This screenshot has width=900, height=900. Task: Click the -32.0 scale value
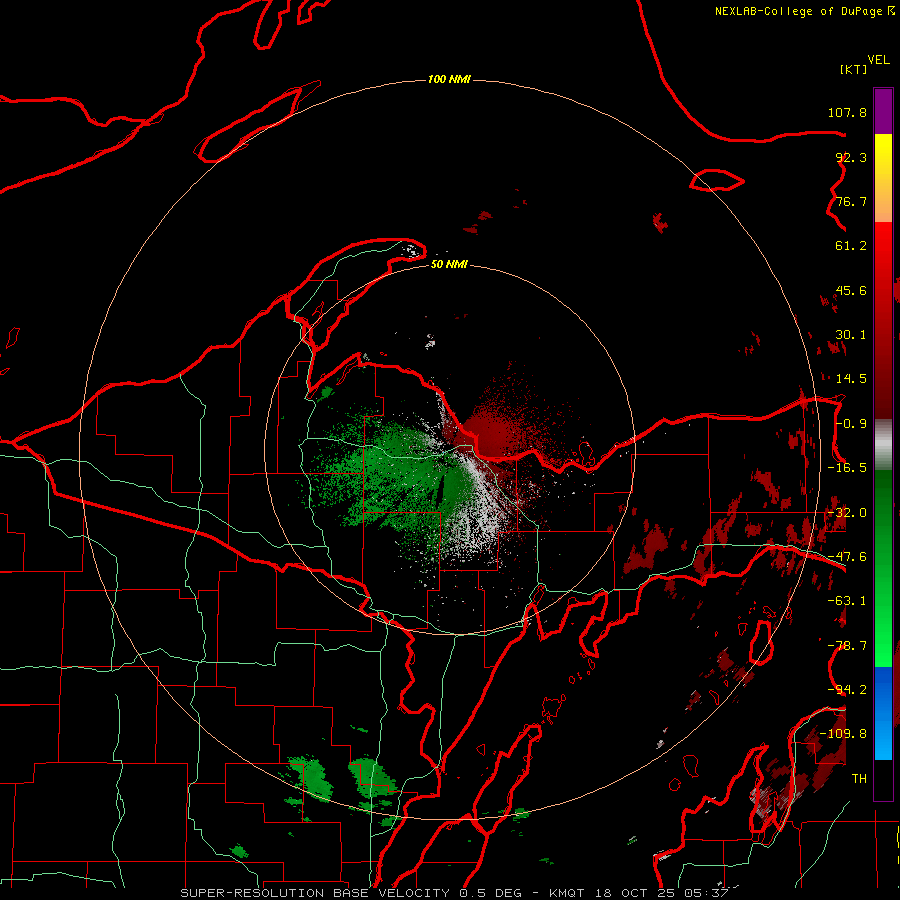[847, 513]
